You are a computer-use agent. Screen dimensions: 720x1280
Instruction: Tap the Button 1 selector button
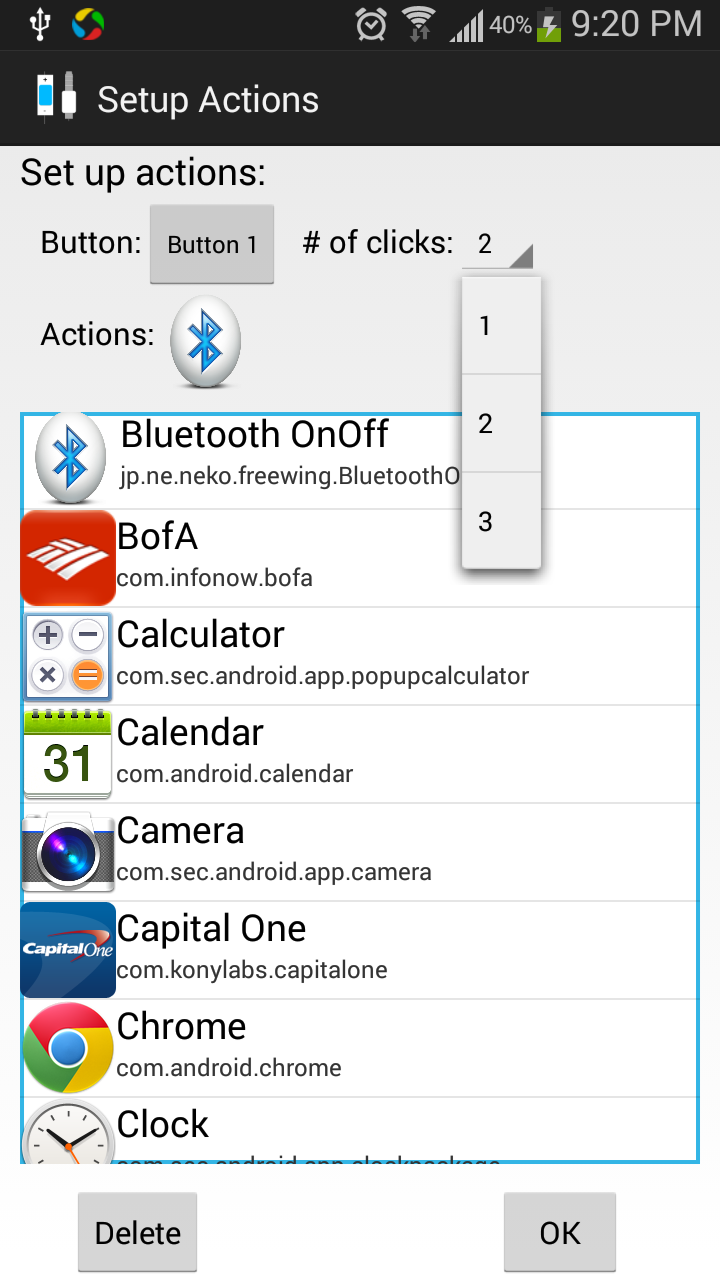(x=212, y=244)
